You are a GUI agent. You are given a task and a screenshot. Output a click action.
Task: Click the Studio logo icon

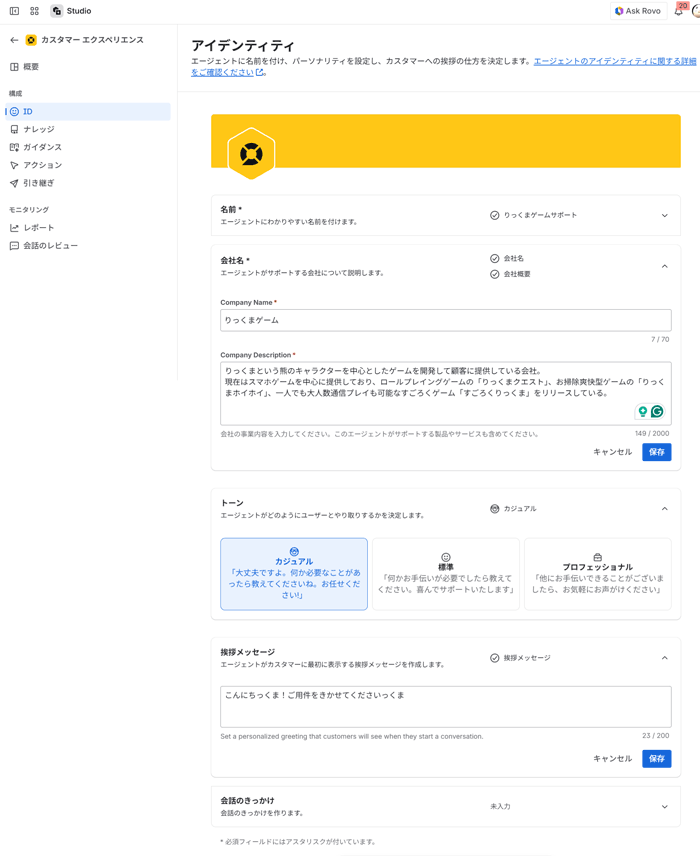[x=57, y=11]
